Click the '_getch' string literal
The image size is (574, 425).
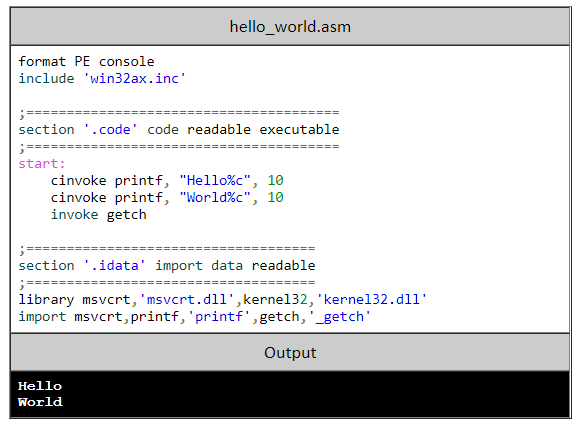340,317
